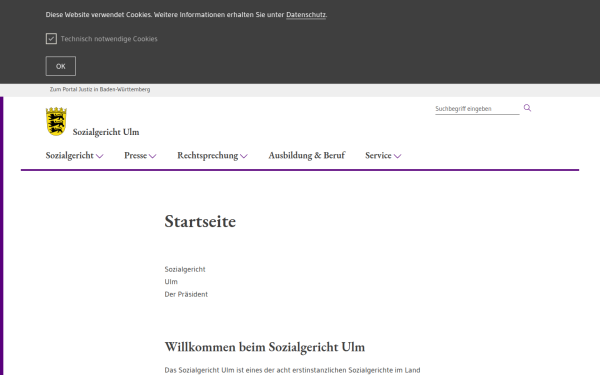This screenshot has width=600, height=375.
Task: Follow the Zum Portal Justiz in Baden-Württemberg link
Action: [x=100, y=89]
